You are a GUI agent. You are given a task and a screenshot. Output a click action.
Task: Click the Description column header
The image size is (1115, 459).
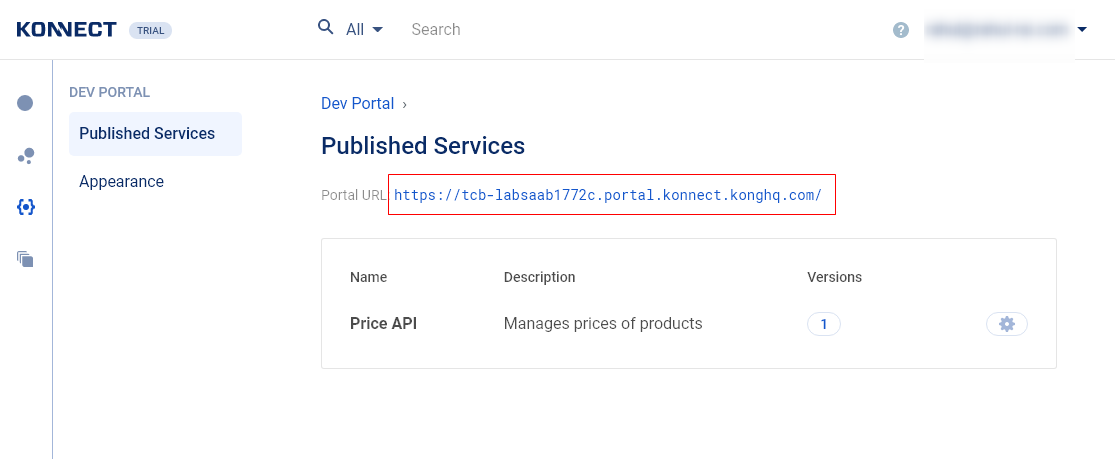click(539, 277)
